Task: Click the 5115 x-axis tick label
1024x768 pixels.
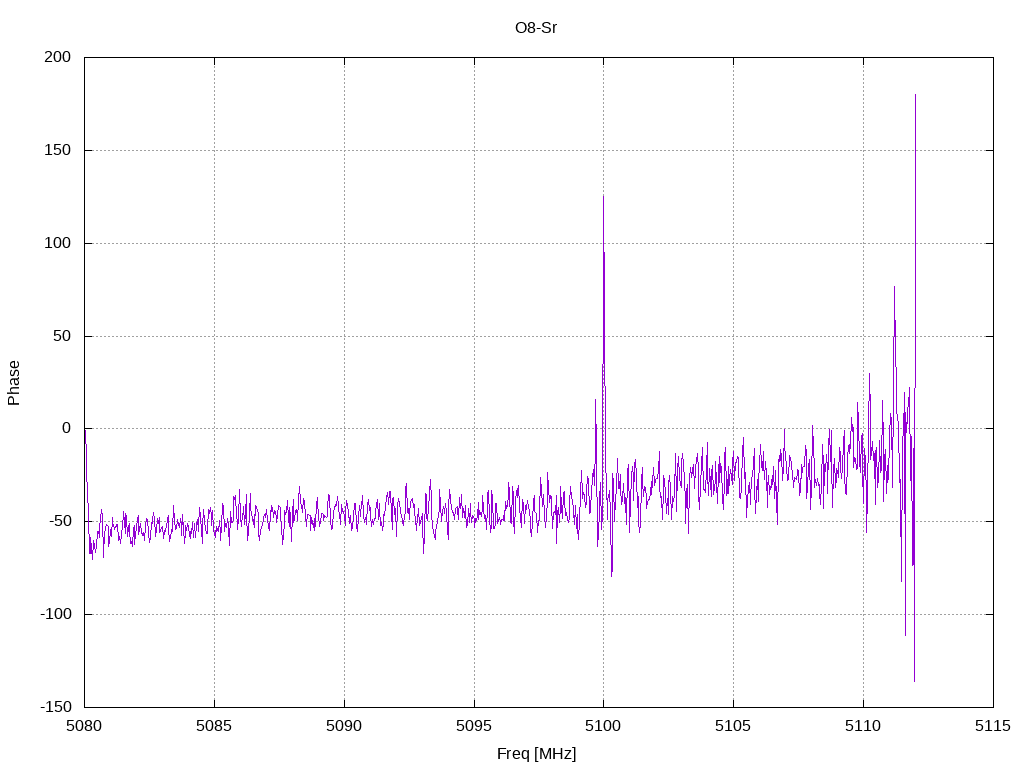Action: 993,726
